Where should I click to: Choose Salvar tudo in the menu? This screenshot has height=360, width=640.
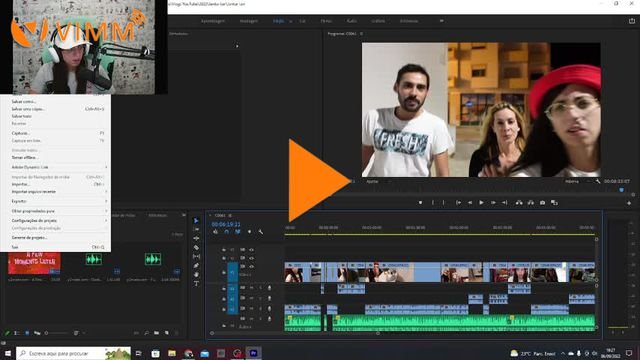(x=57, y=116)
